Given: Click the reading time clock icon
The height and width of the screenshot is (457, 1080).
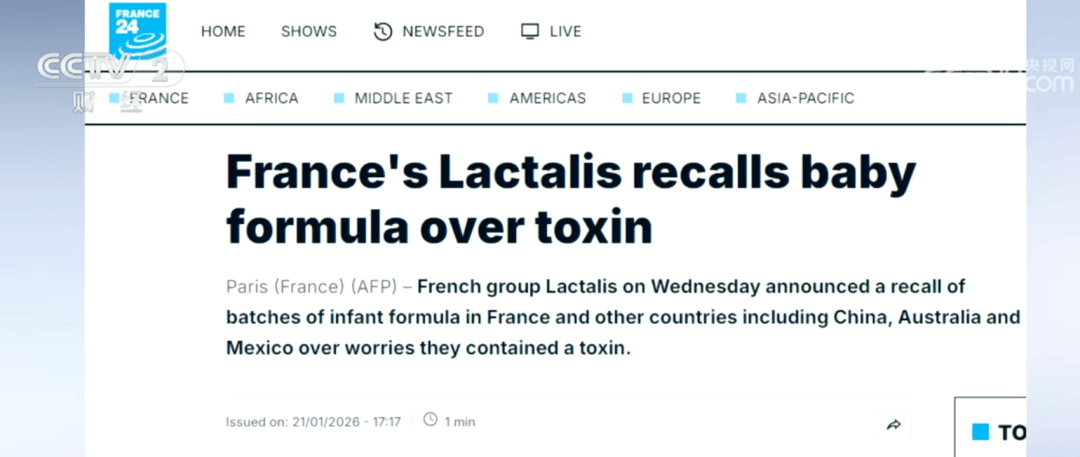Looking at the screenshot, I should pyautogui.click(x=430, y=420).
